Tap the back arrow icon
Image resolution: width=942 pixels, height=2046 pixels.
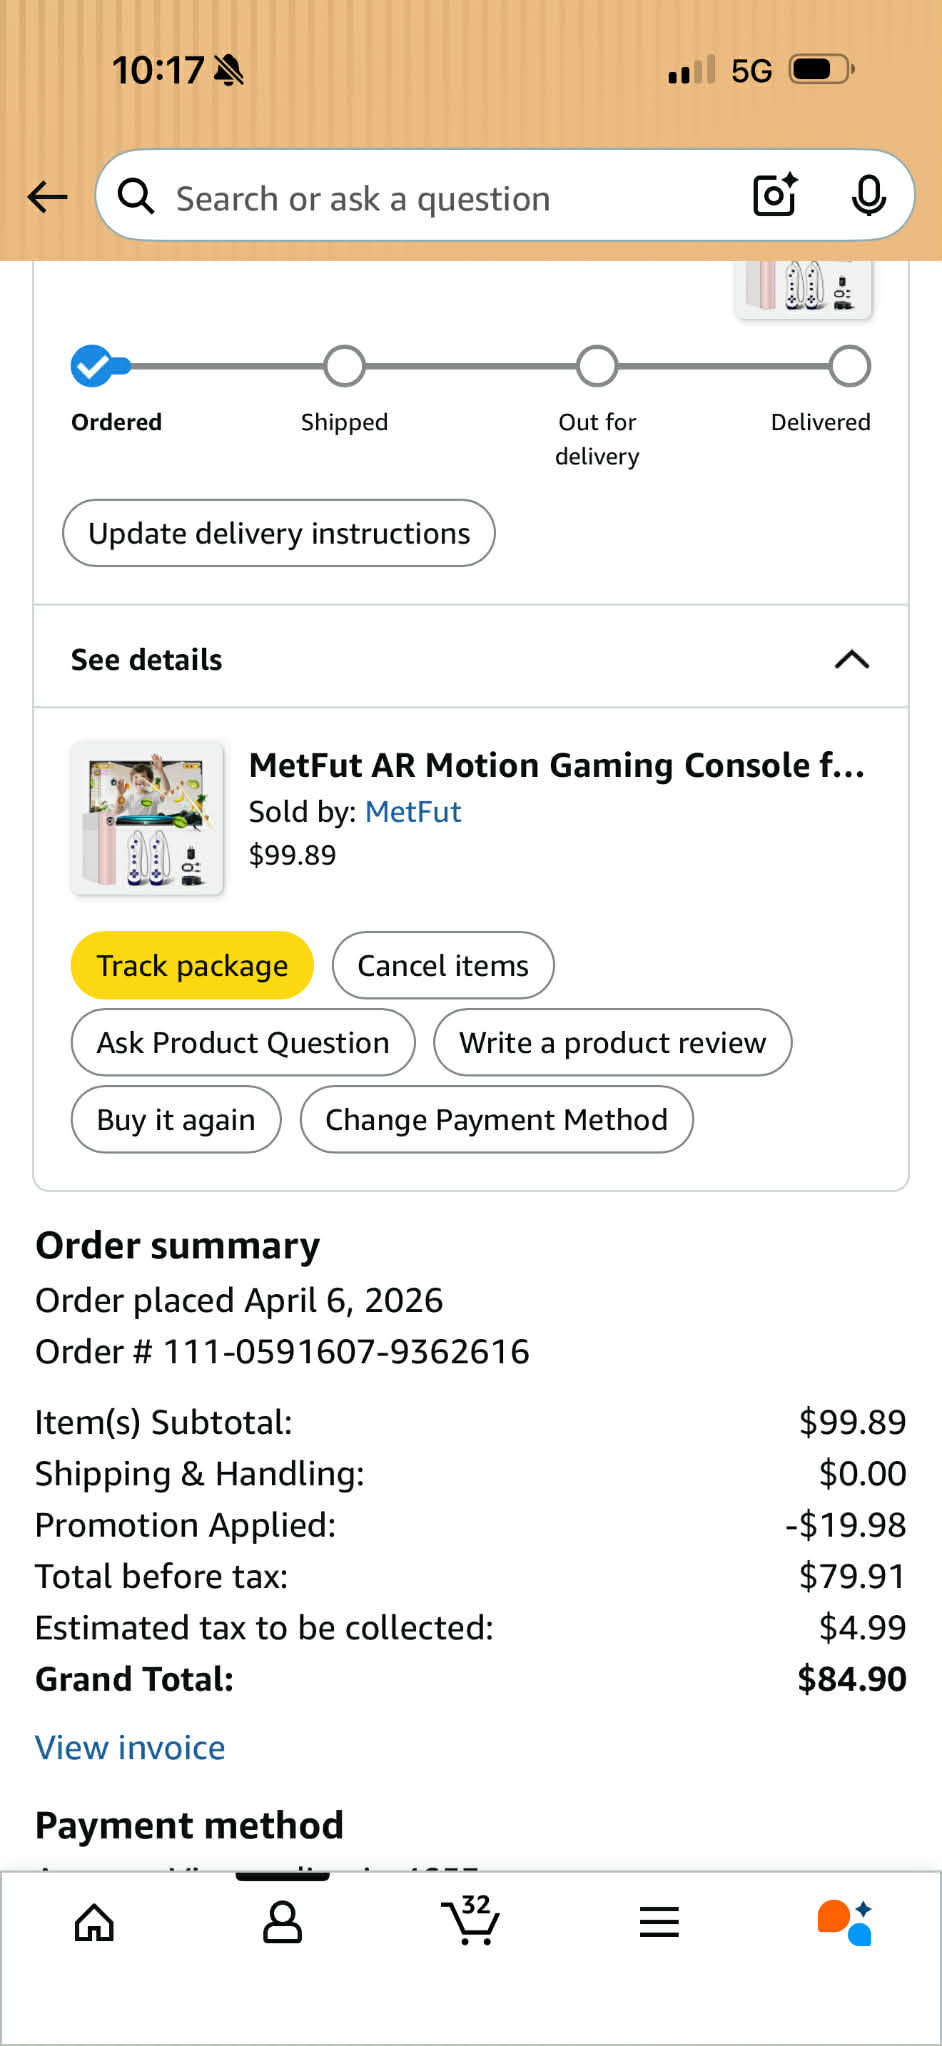47,197
